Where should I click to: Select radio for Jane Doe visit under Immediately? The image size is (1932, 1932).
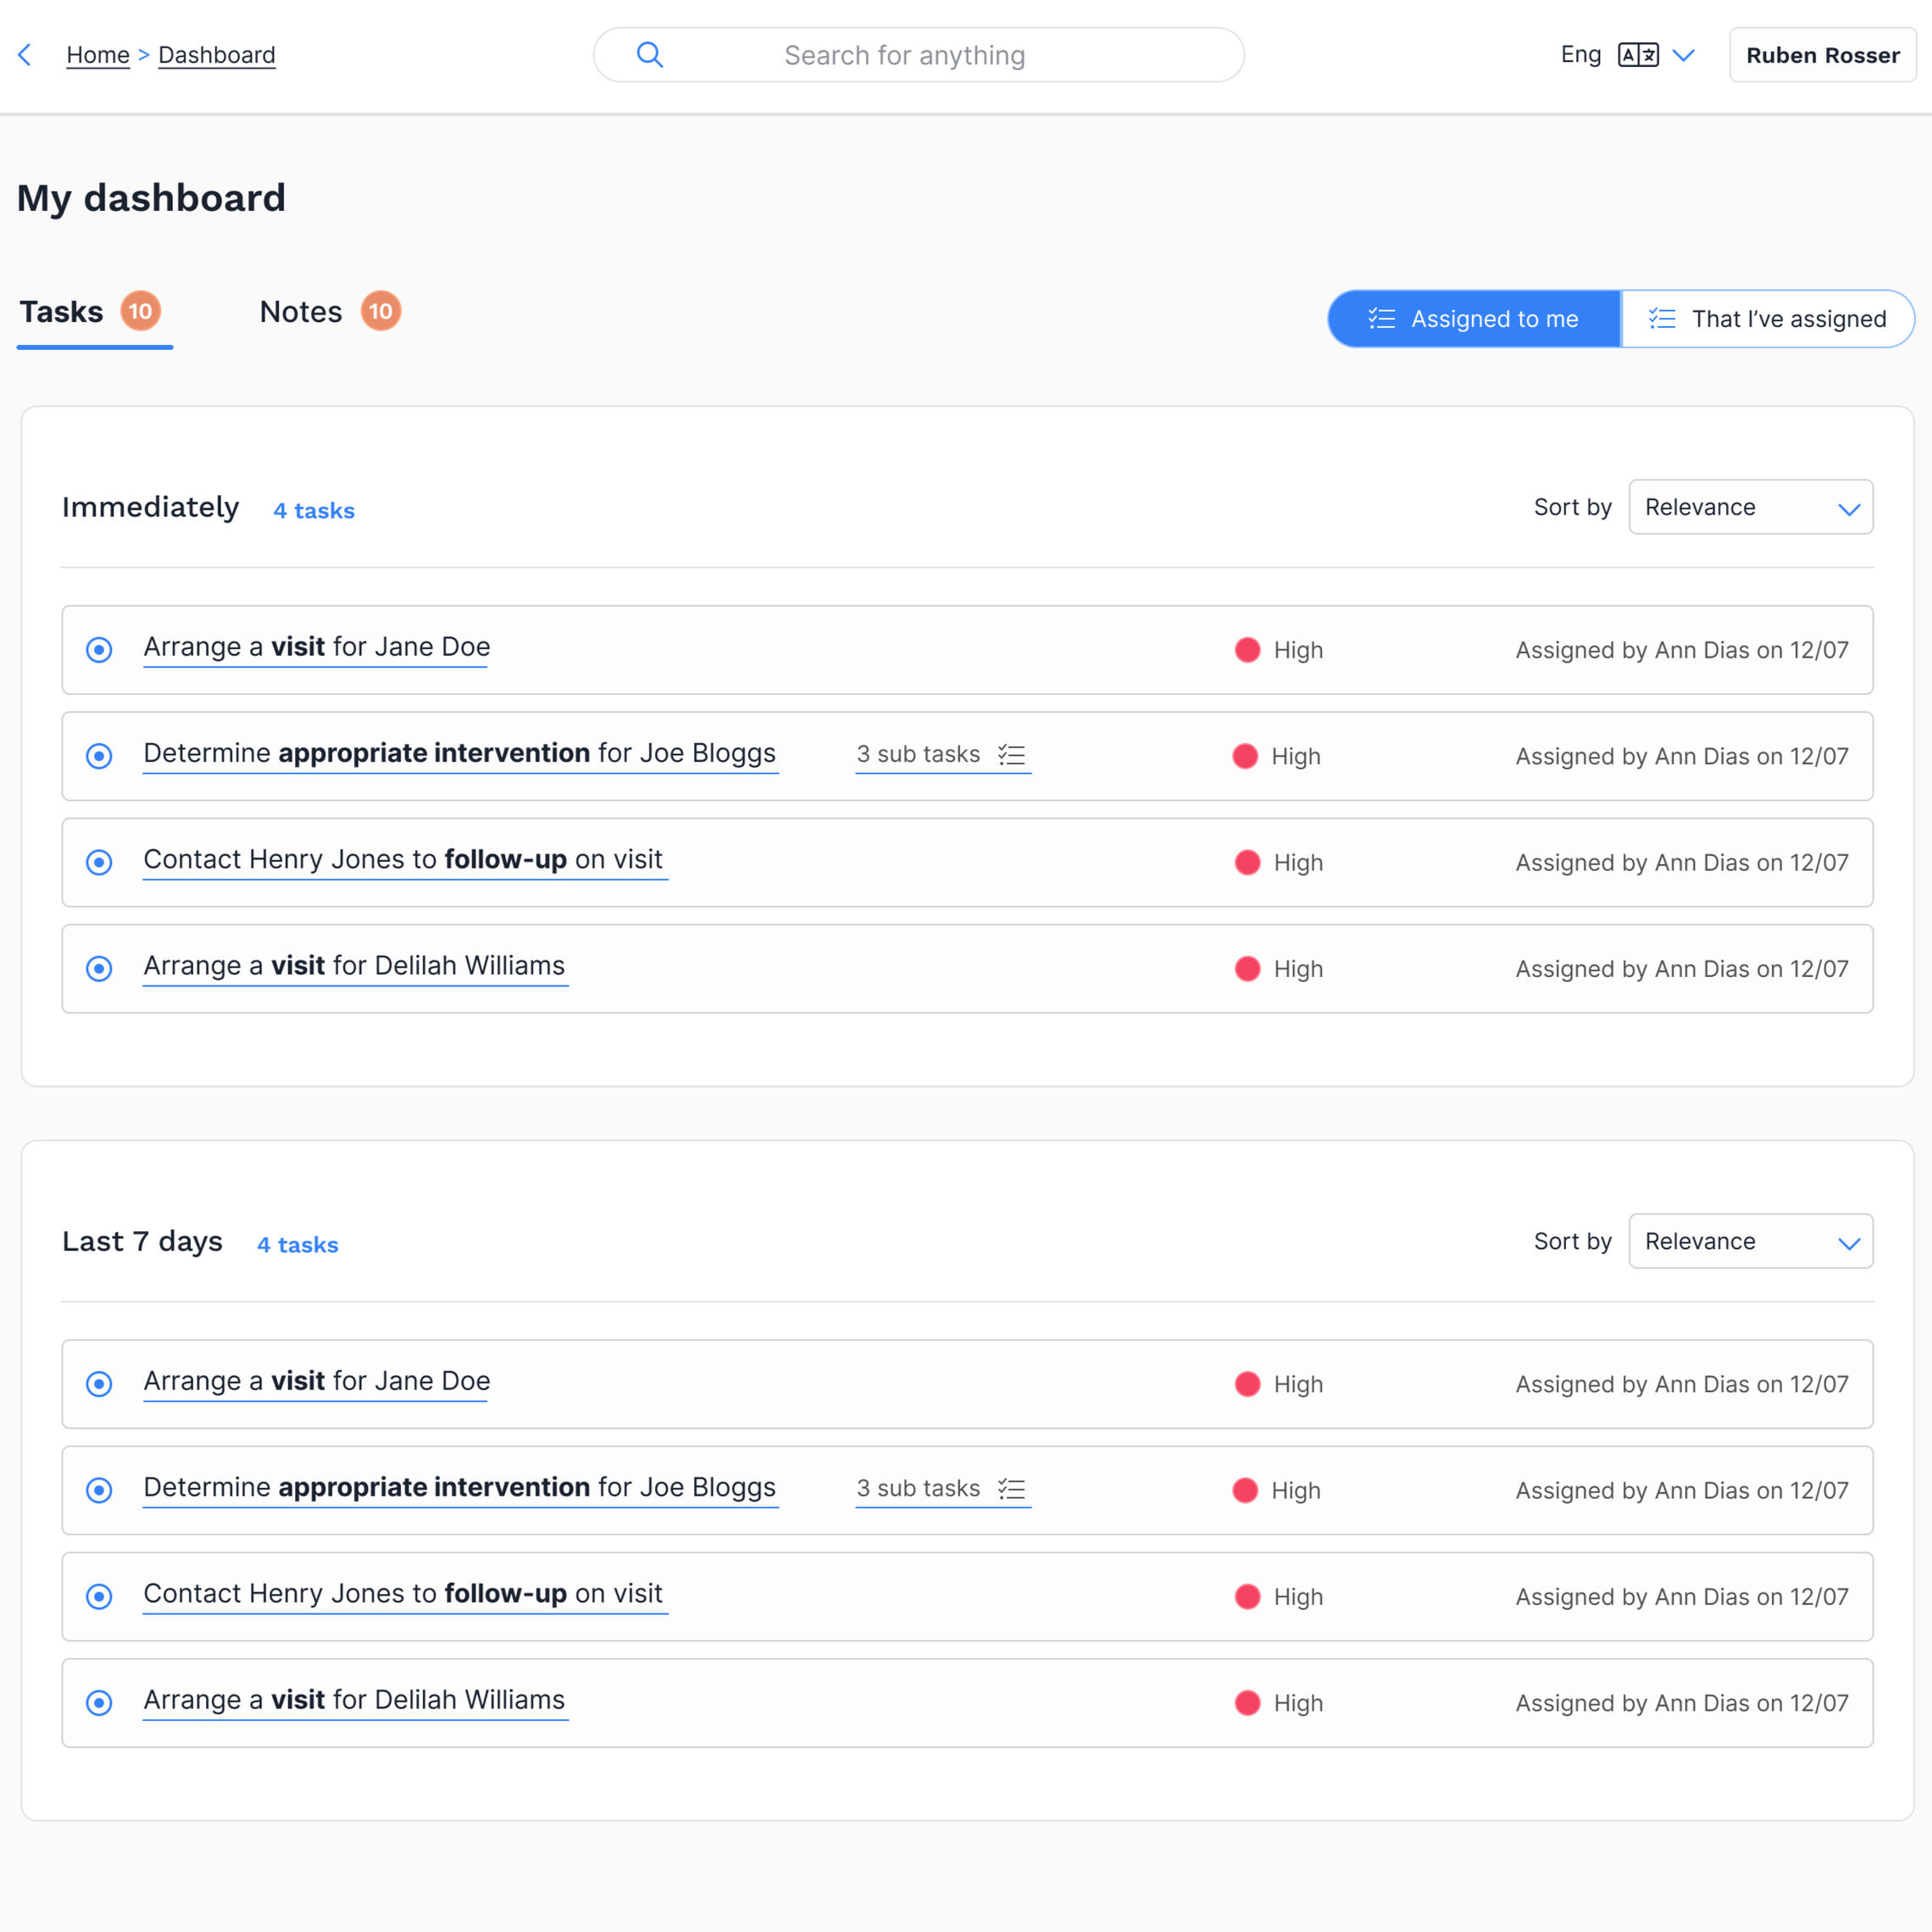(x=99, y=650)
